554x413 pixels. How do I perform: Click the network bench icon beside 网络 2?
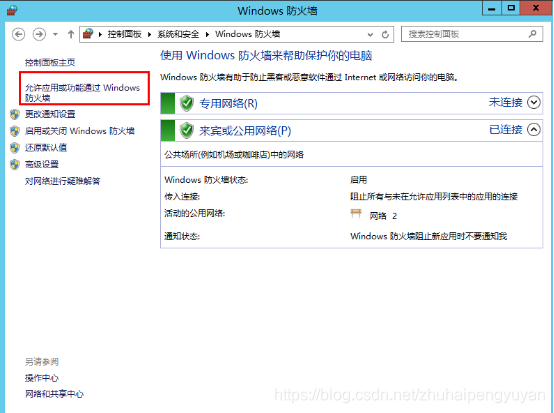356,213
